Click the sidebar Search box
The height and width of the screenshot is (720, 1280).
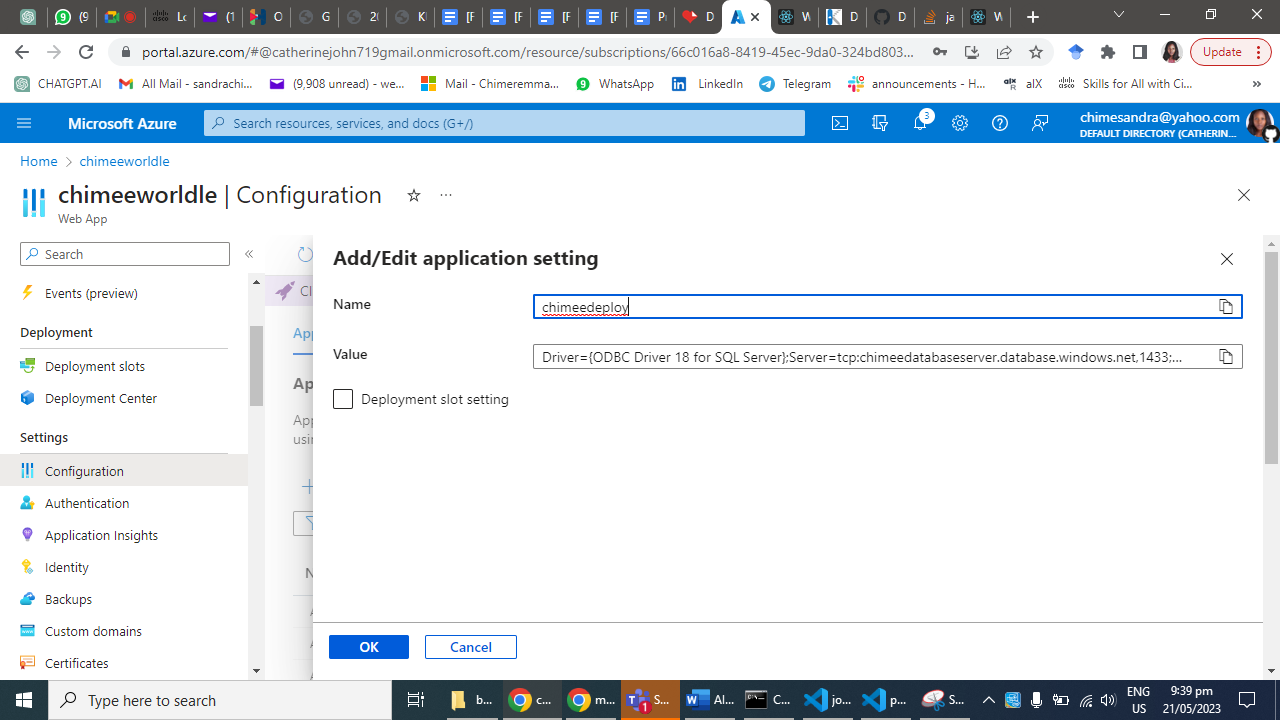pos(125,254)
